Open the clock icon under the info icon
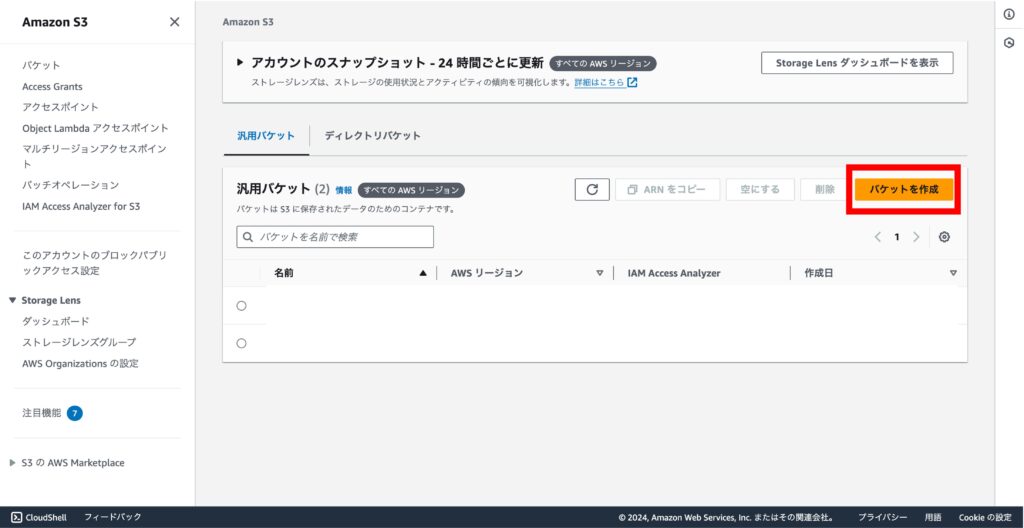 [x=1009, y=43]
